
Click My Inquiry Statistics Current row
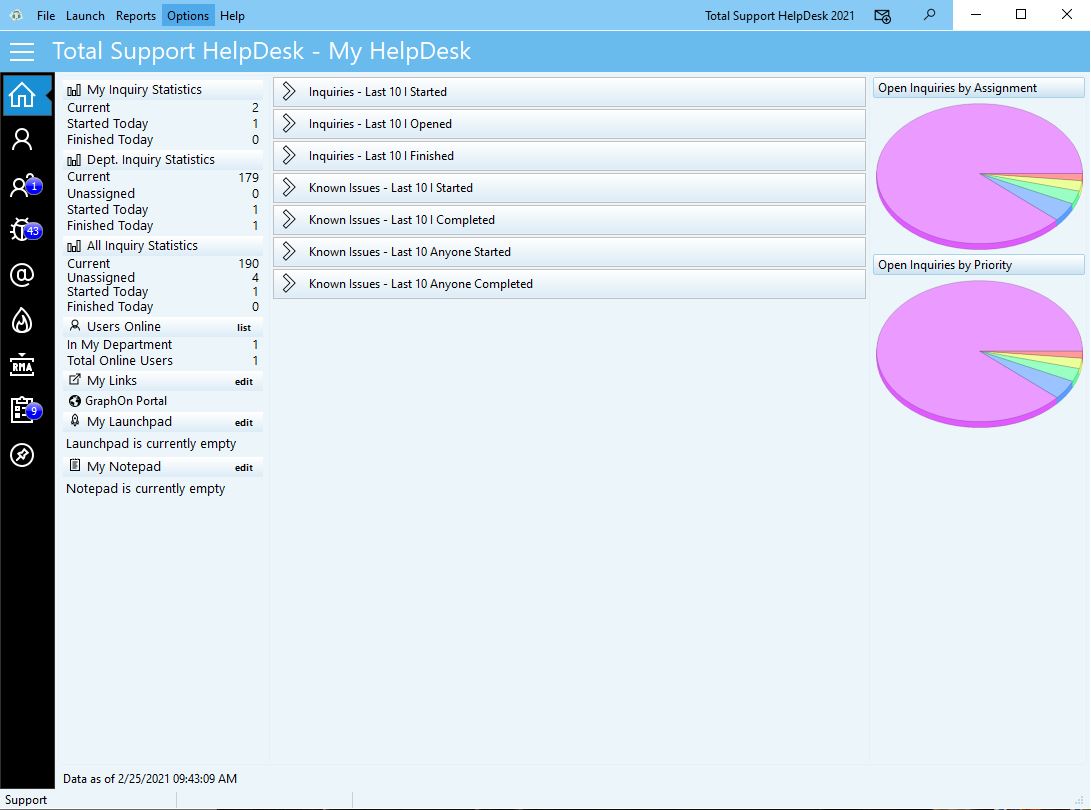(x=163, y=108)
